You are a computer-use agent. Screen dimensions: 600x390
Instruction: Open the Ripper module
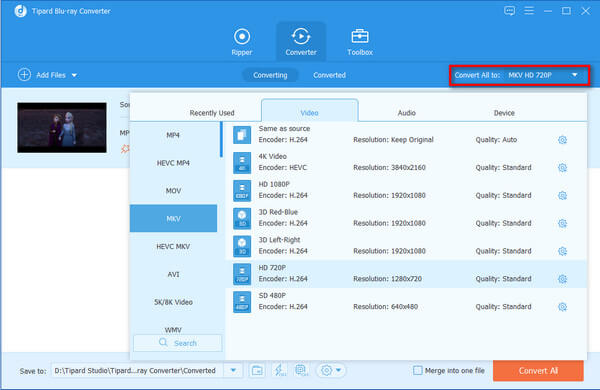tap(242, 42)
